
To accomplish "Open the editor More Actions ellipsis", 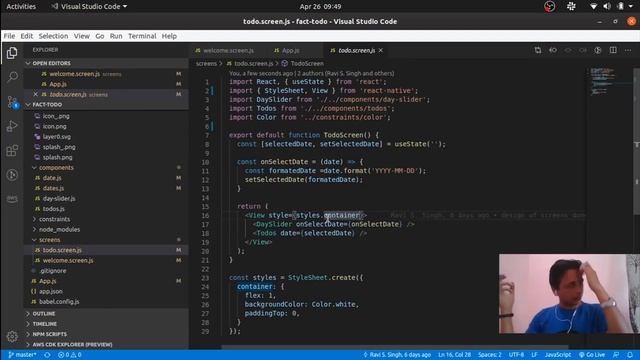I will pos(628,50).
